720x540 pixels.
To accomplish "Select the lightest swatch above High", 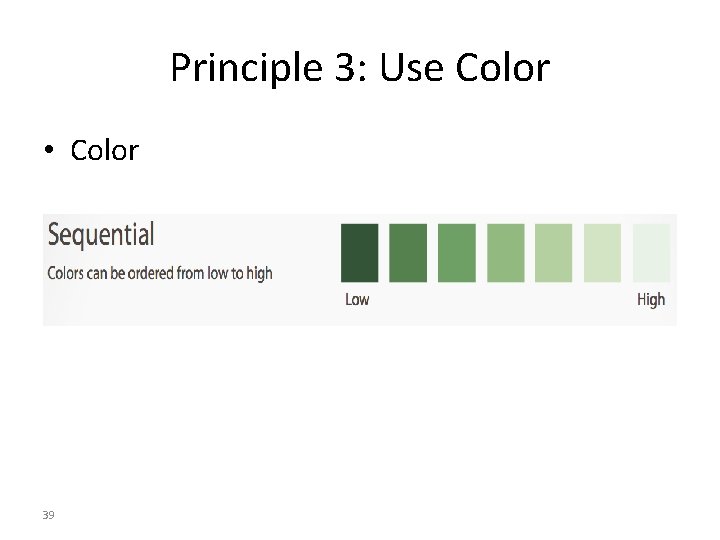I will [651, 253].
